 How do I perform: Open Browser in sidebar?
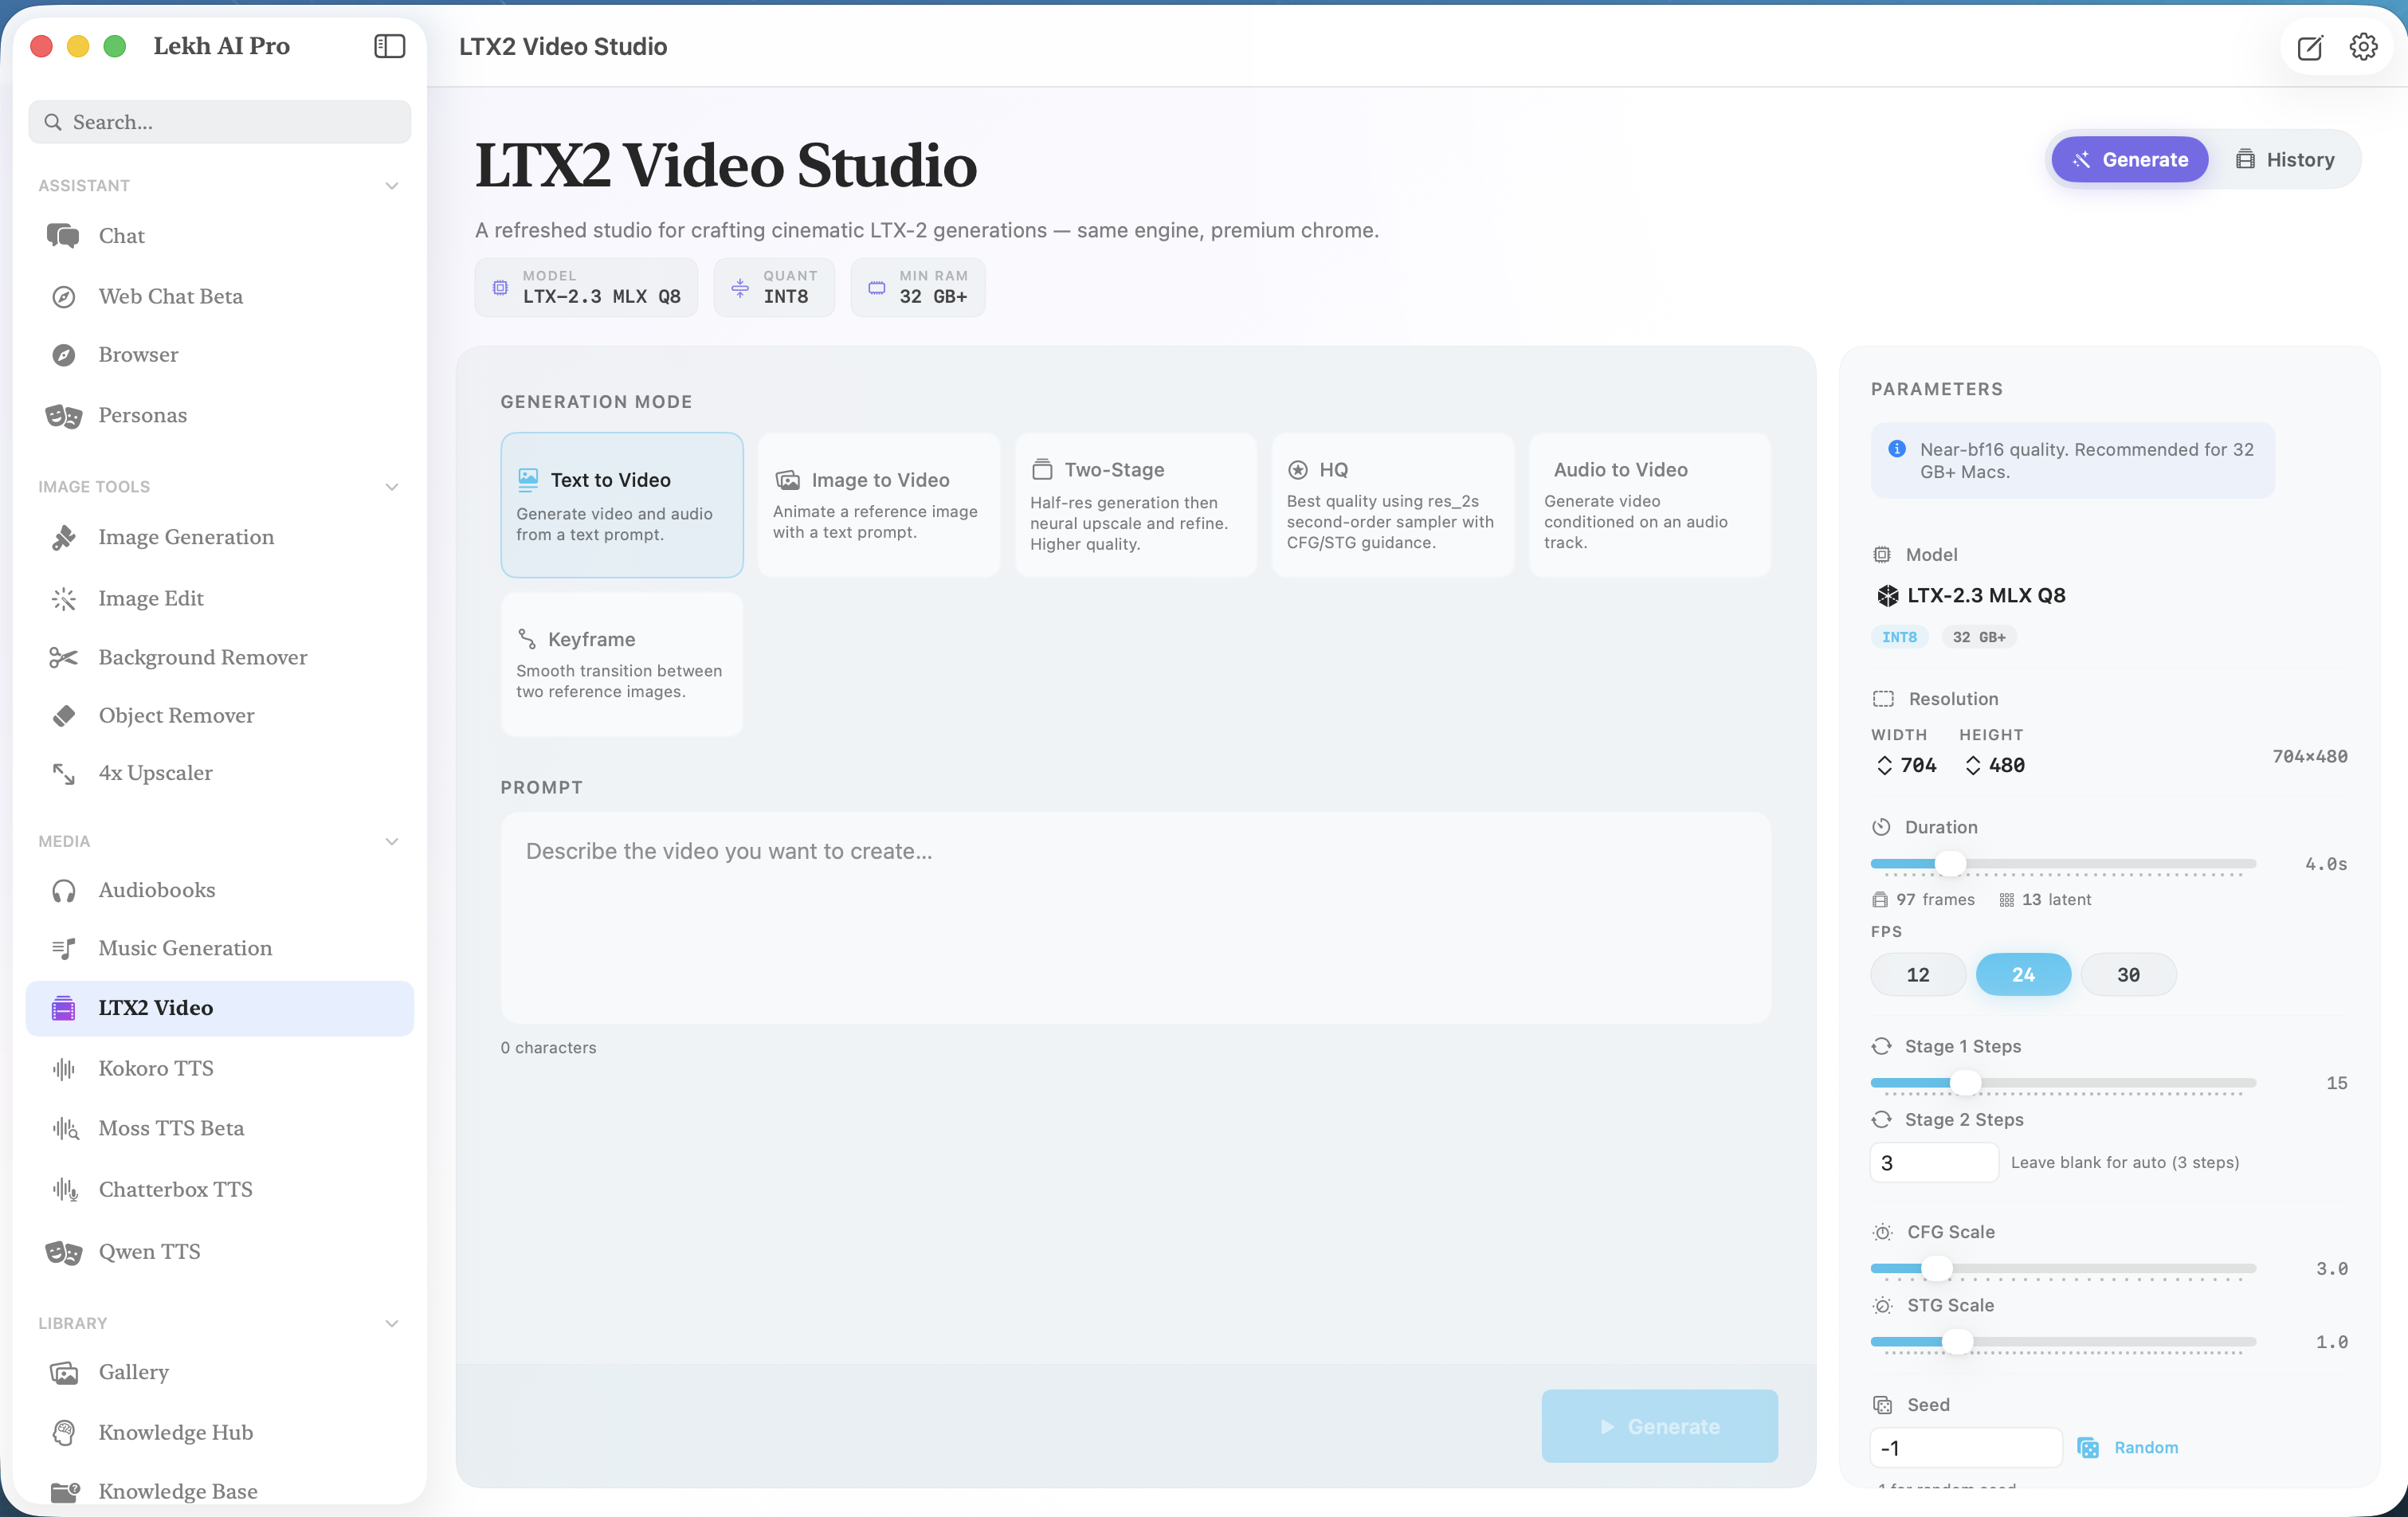220,355
